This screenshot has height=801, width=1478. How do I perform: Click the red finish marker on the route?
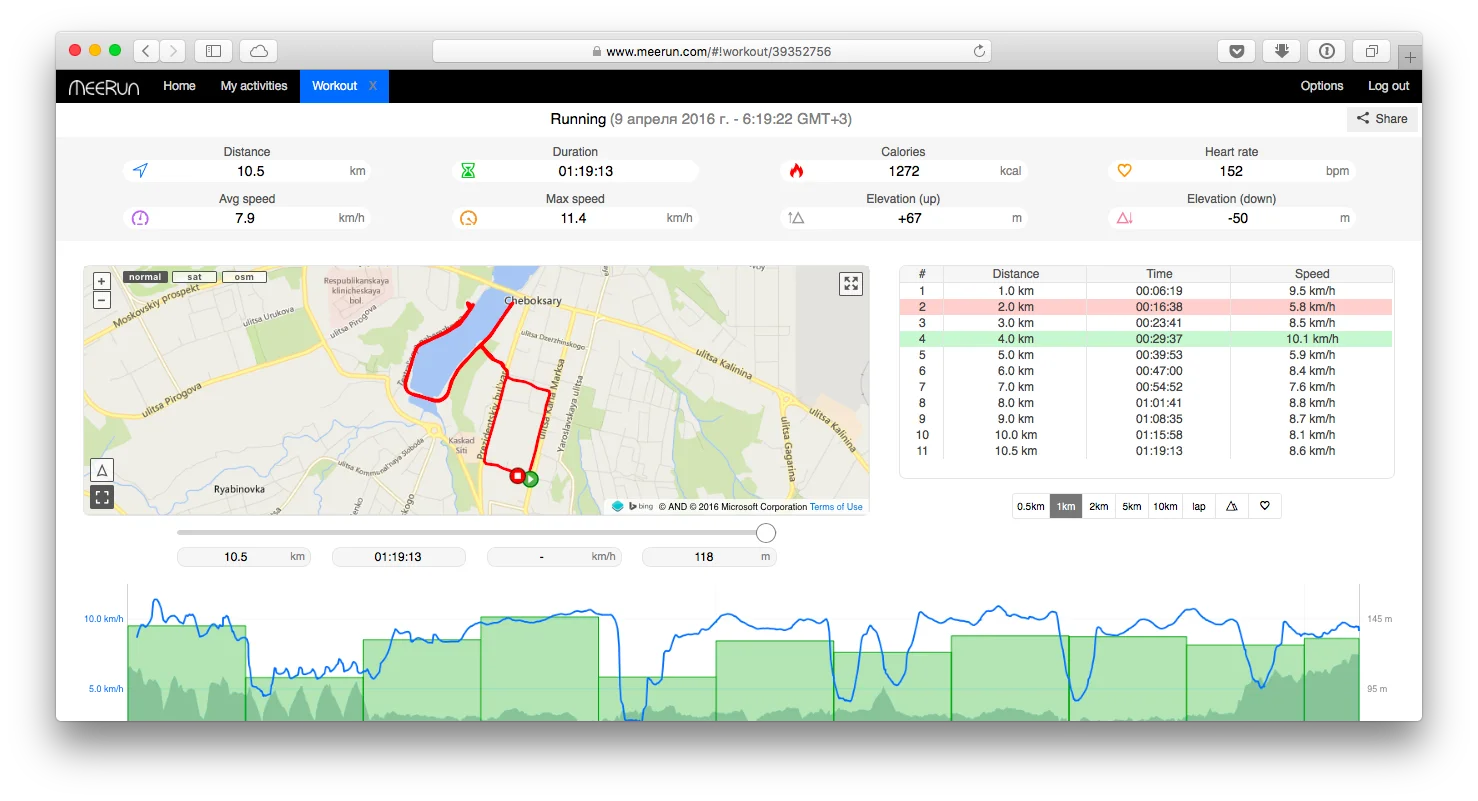[x=517, y=476]
